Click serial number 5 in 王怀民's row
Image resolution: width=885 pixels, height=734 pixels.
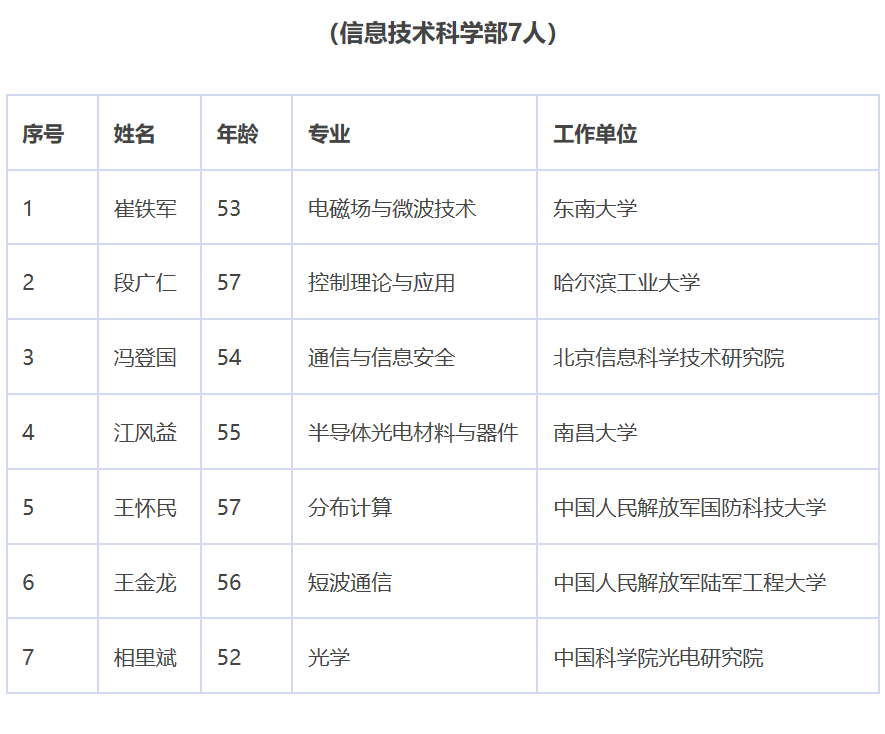coord(28,507)
